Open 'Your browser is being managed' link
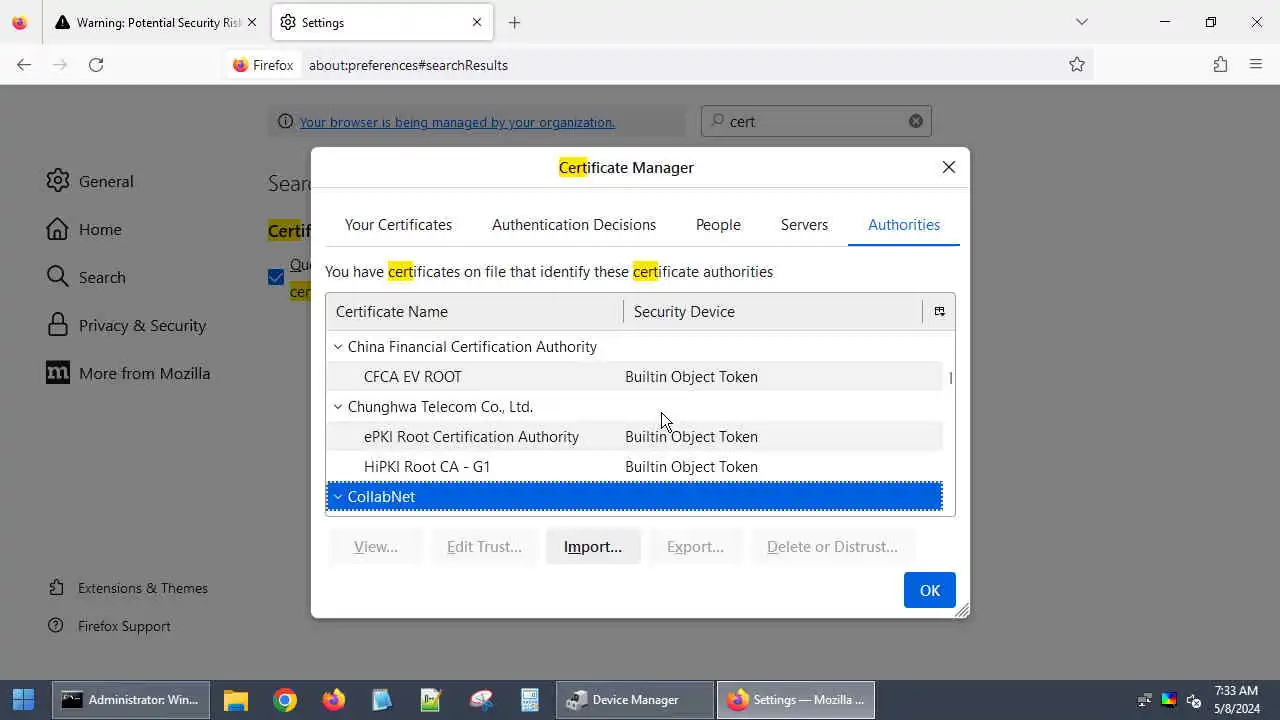This screenshot has width=1280, height=720. 457,122
